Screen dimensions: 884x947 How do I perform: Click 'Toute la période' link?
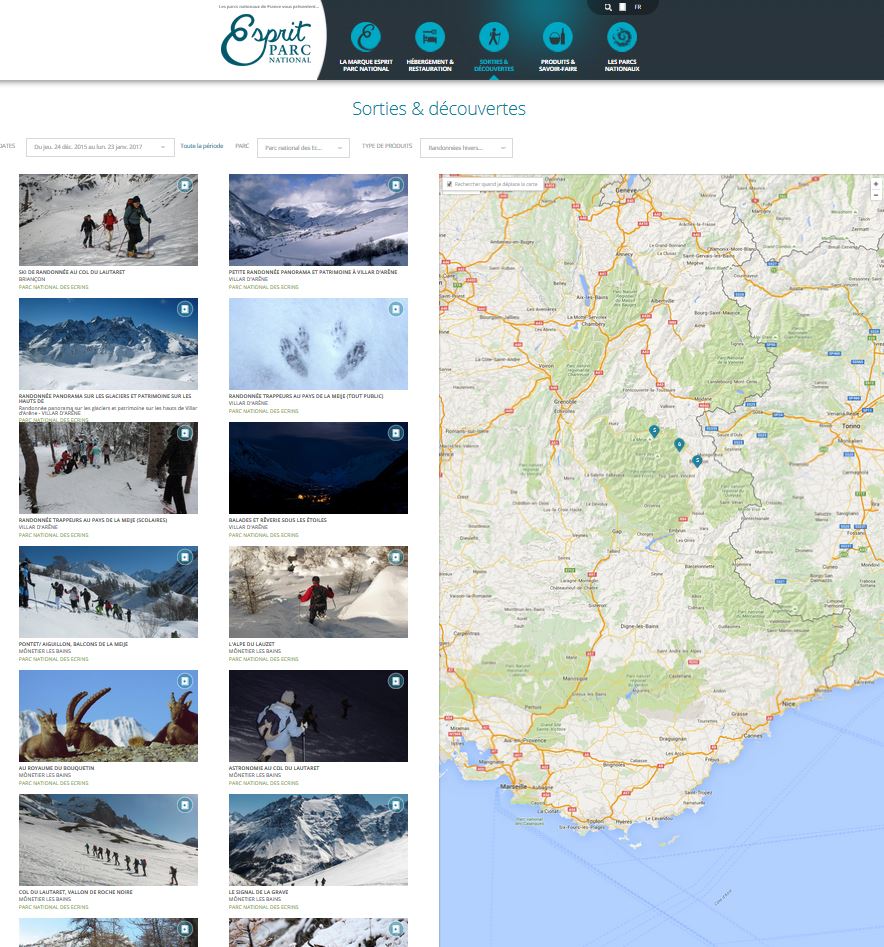(202, 146)
